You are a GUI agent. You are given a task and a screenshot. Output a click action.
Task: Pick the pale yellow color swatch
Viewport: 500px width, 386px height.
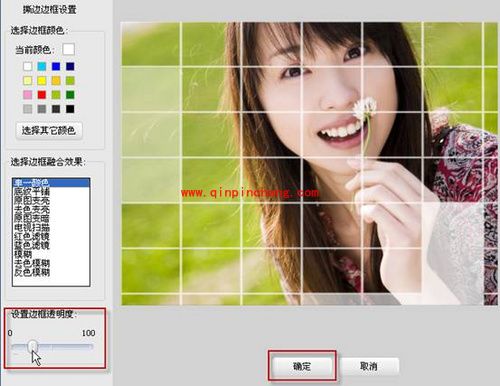[28, 80]
